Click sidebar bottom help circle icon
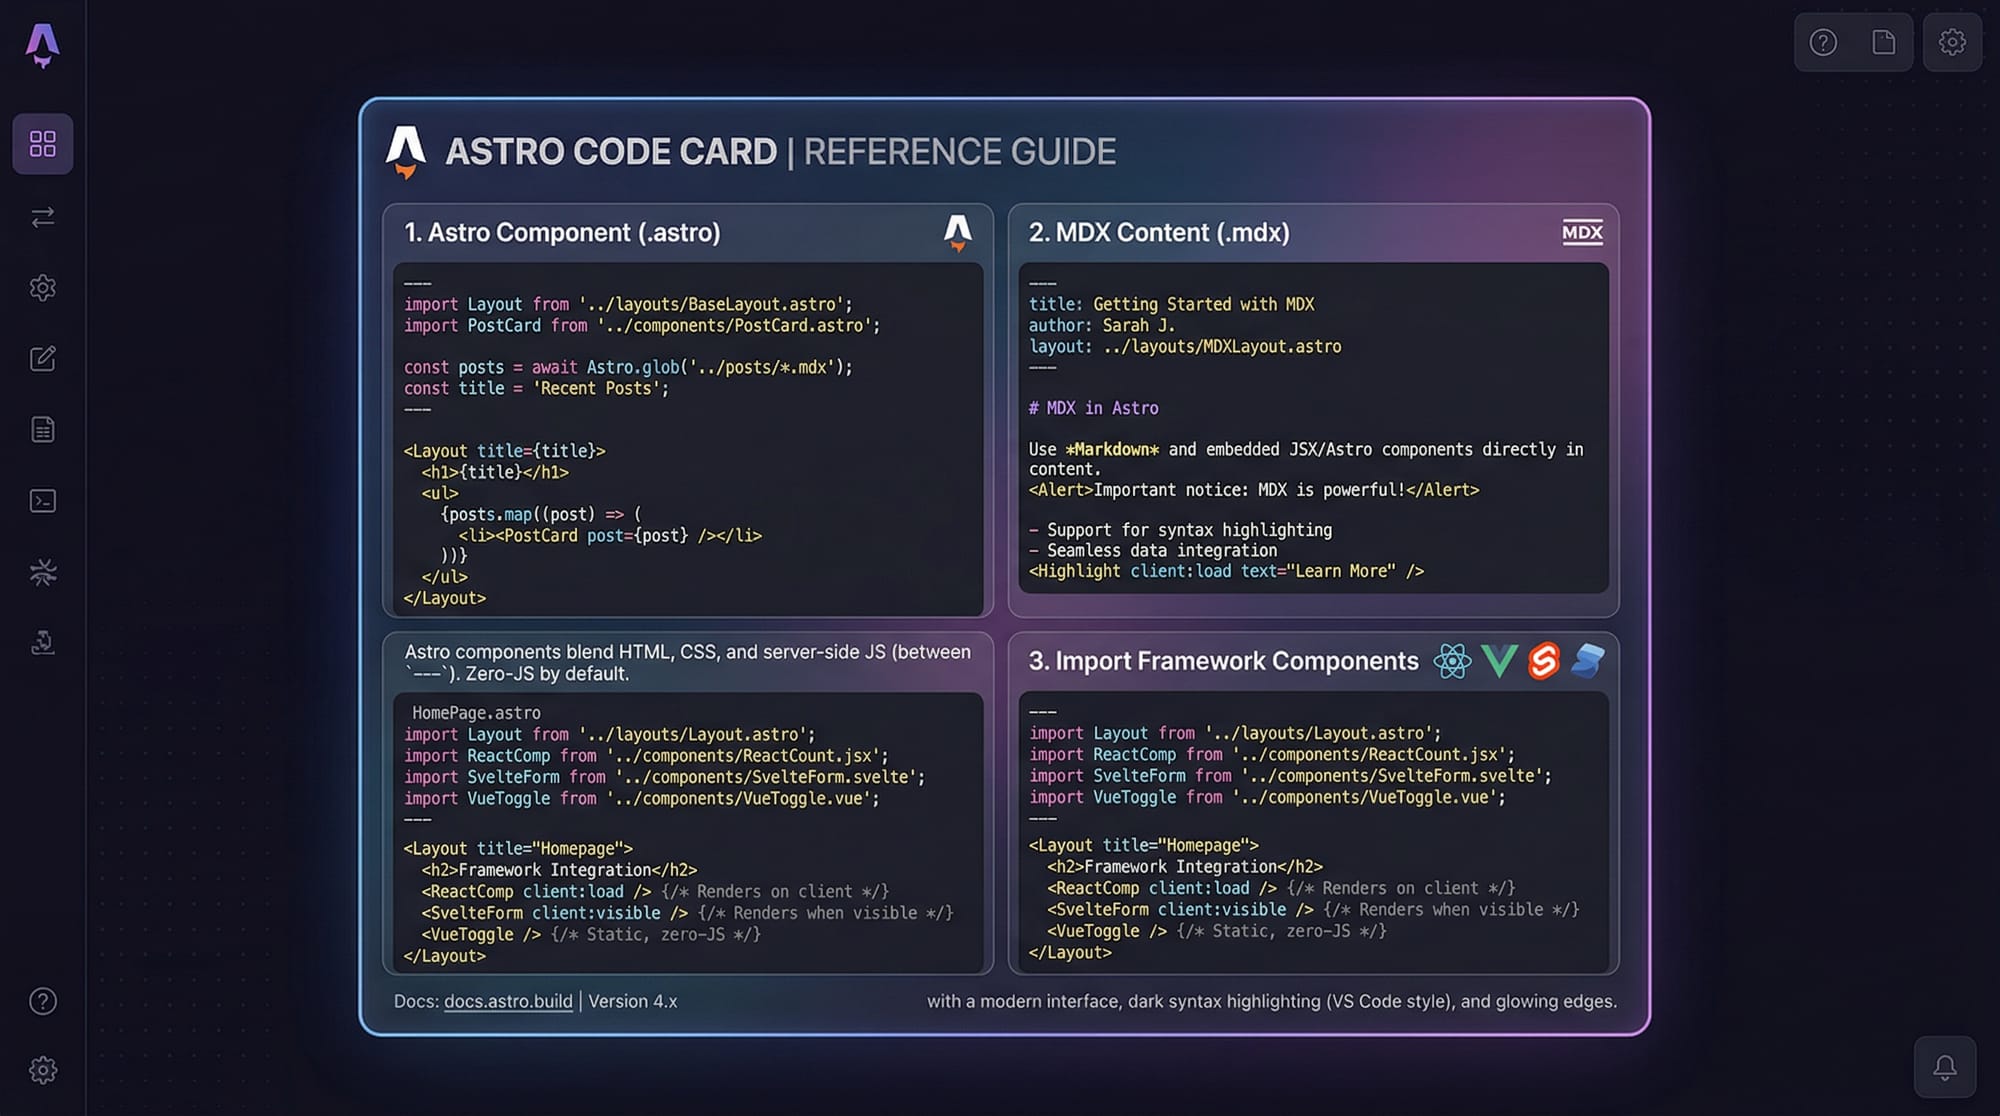 [43, 1001]
